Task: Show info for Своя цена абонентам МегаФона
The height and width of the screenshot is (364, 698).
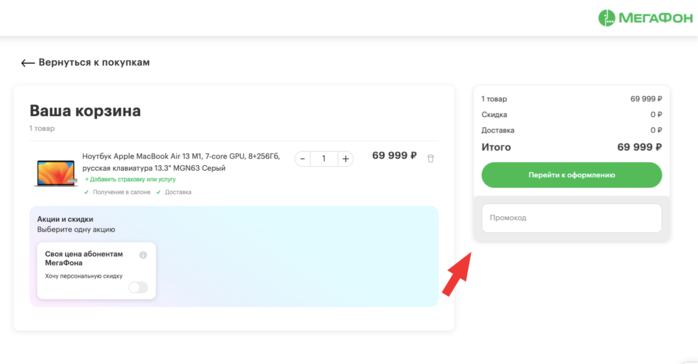Action: (x=143, y=255)
